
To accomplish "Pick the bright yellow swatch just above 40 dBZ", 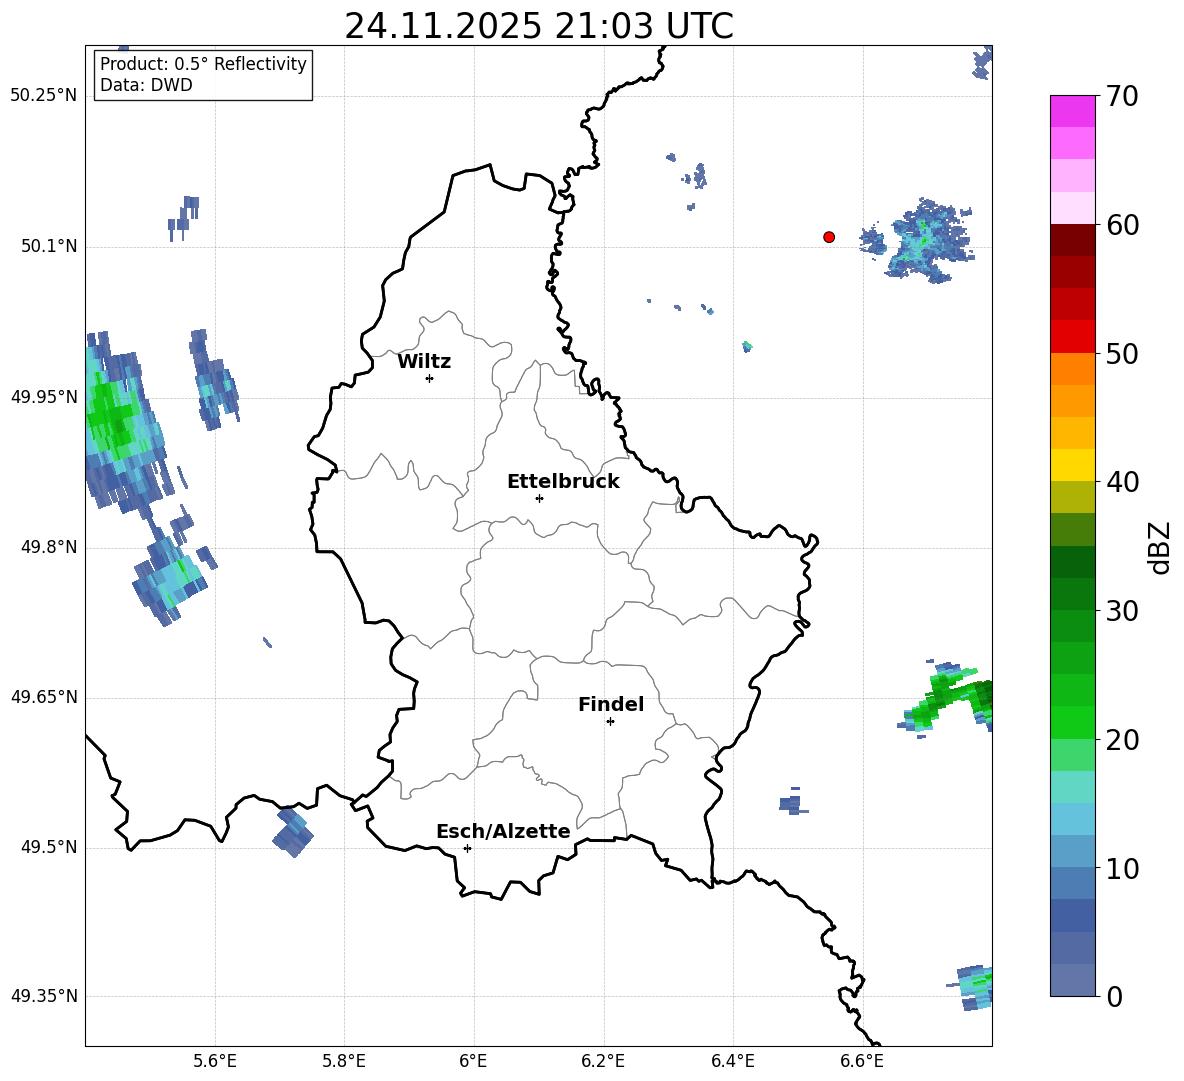I will 1073,465.
